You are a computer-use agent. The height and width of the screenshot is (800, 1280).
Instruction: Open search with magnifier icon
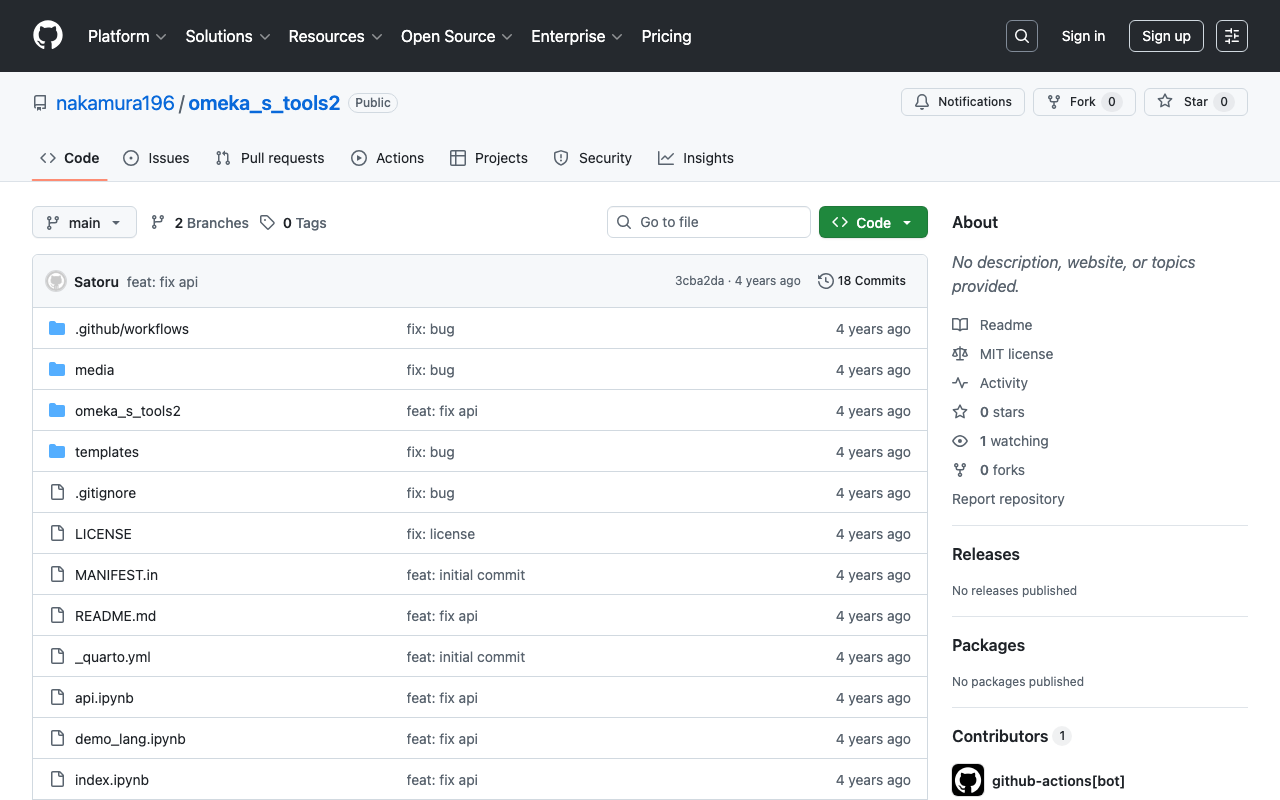pos(1021,36)
